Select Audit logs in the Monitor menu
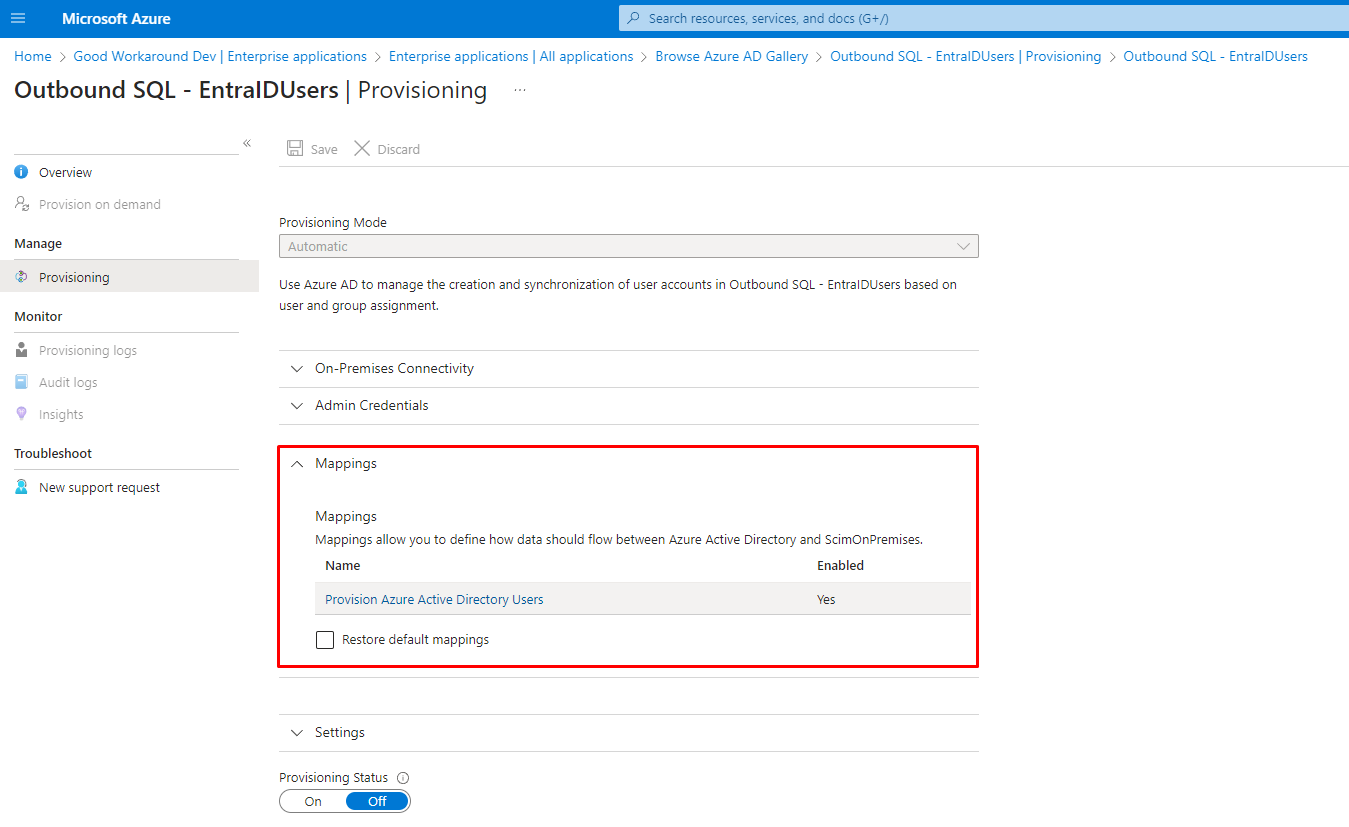The height and width of the screenshot is (827, 1349). pyautogui.click(x=68, y=383)
